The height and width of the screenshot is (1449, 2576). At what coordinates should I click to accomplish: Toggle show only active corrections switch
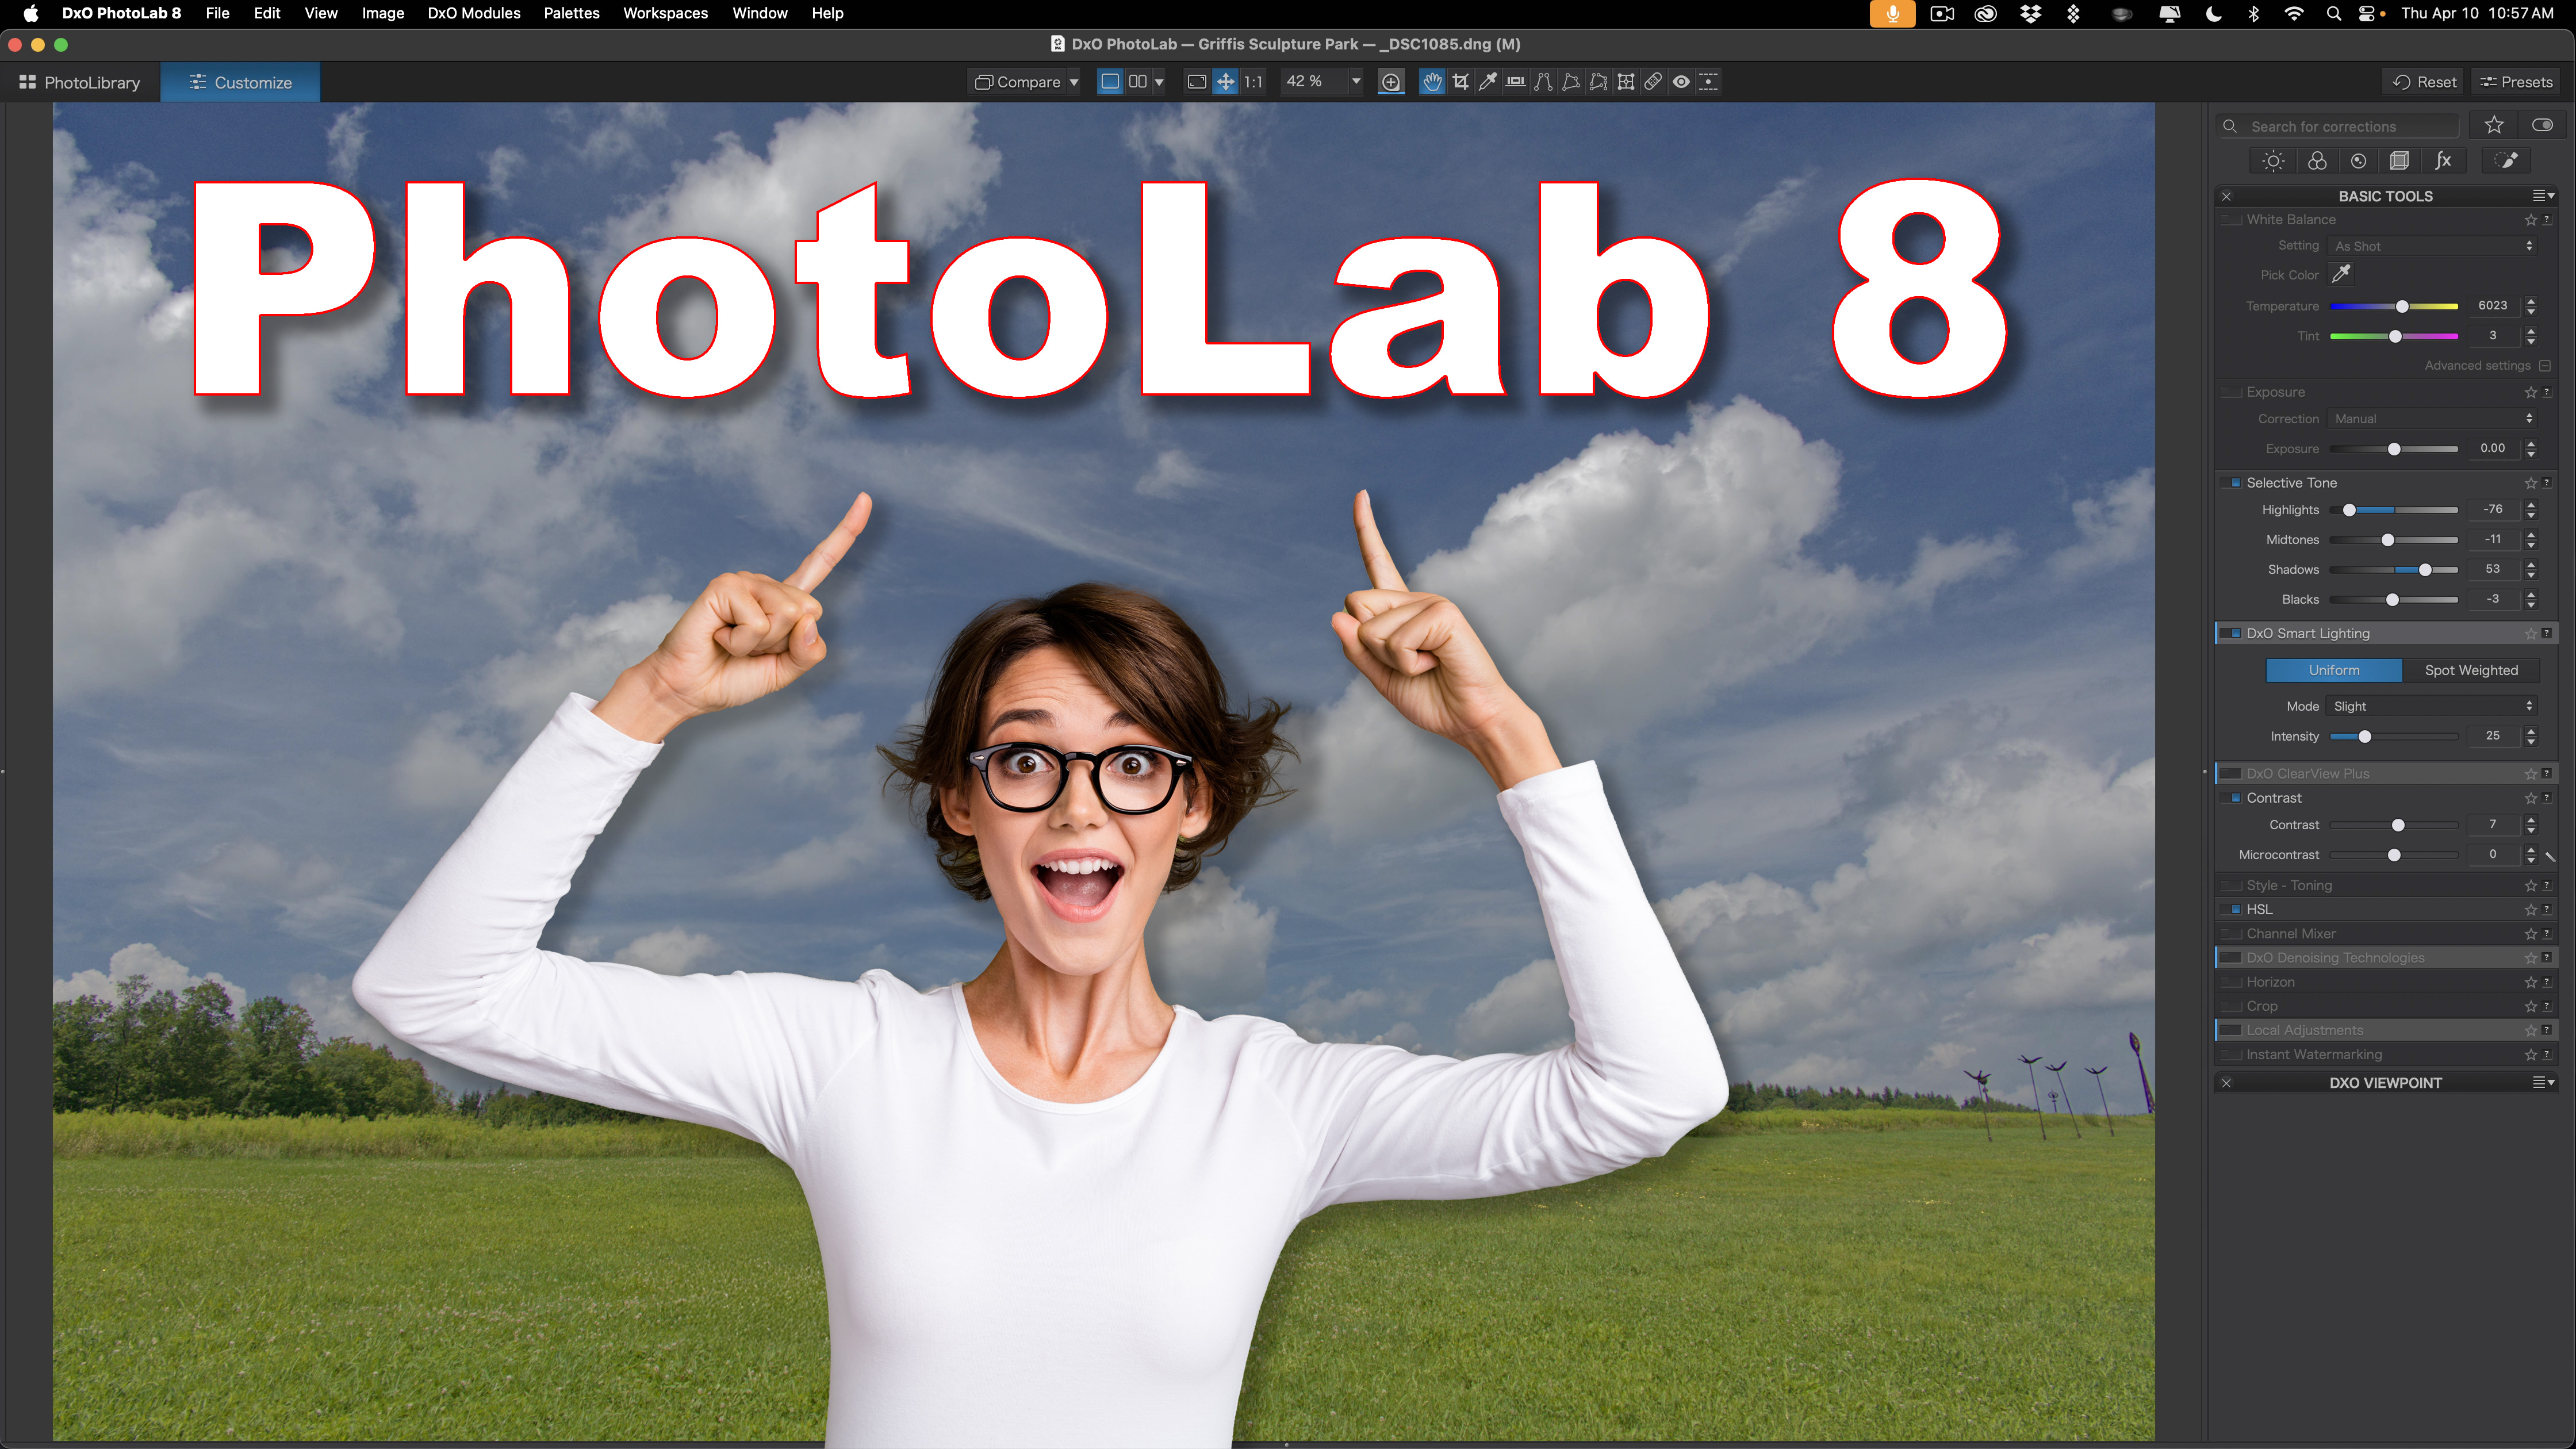pos(2542,126)
